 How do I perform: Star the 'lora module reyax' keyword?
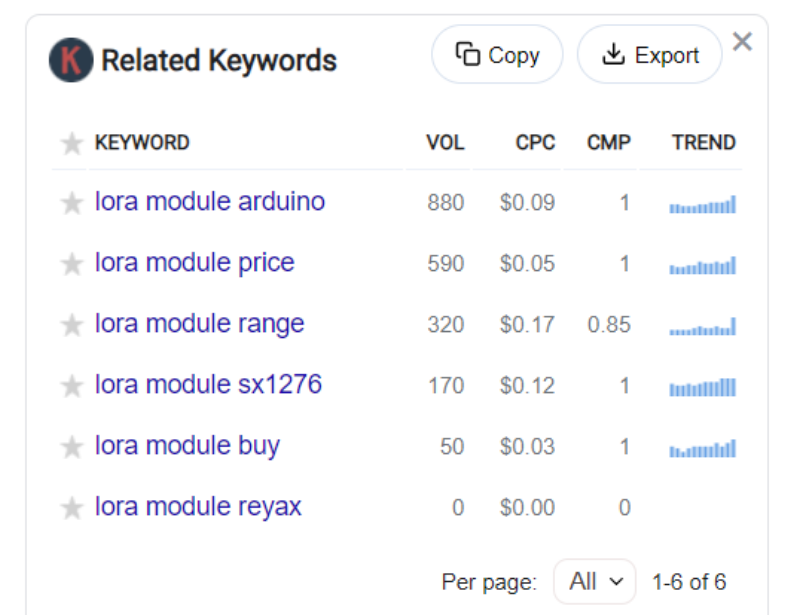pos(71,508)
